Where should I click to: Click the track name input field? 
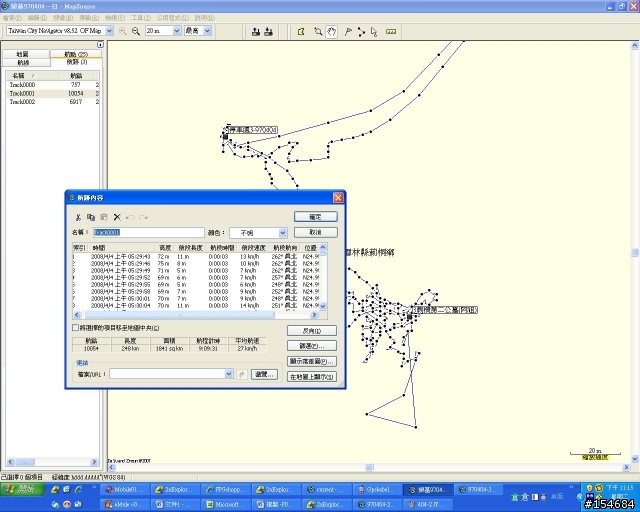[149, 232]
